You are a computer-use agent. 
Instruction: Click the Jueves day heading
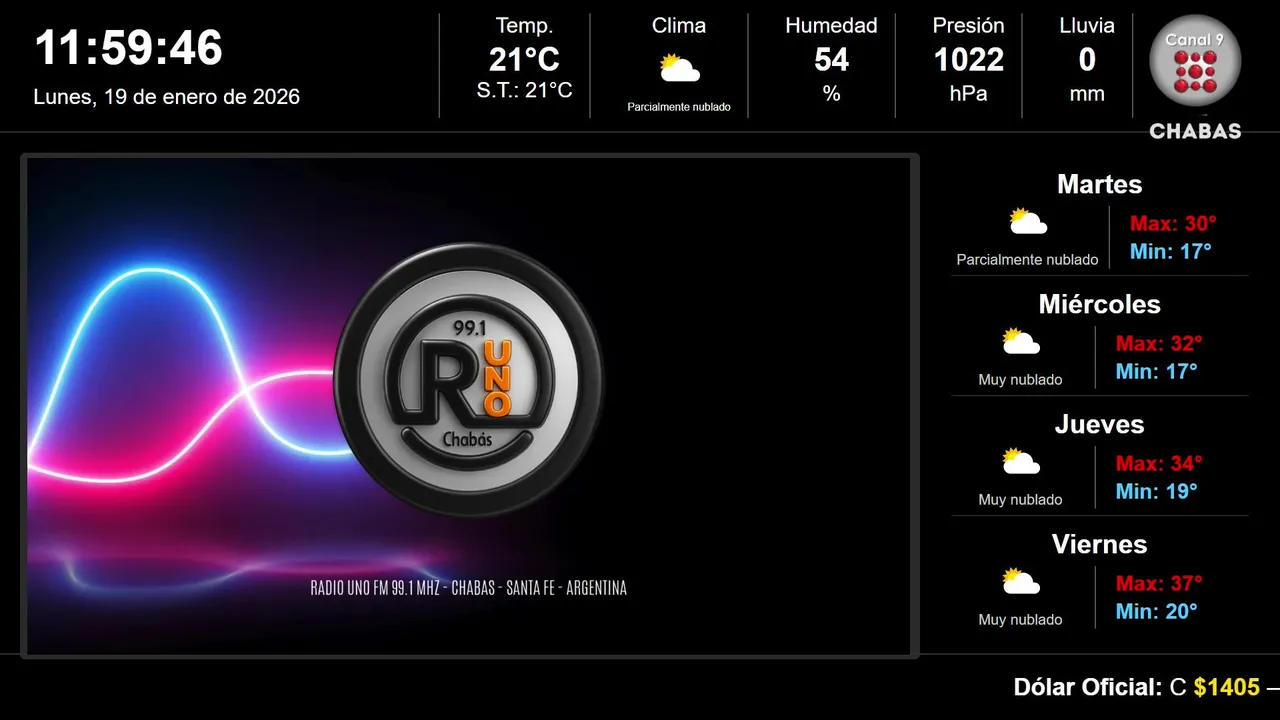(1099, 424)
